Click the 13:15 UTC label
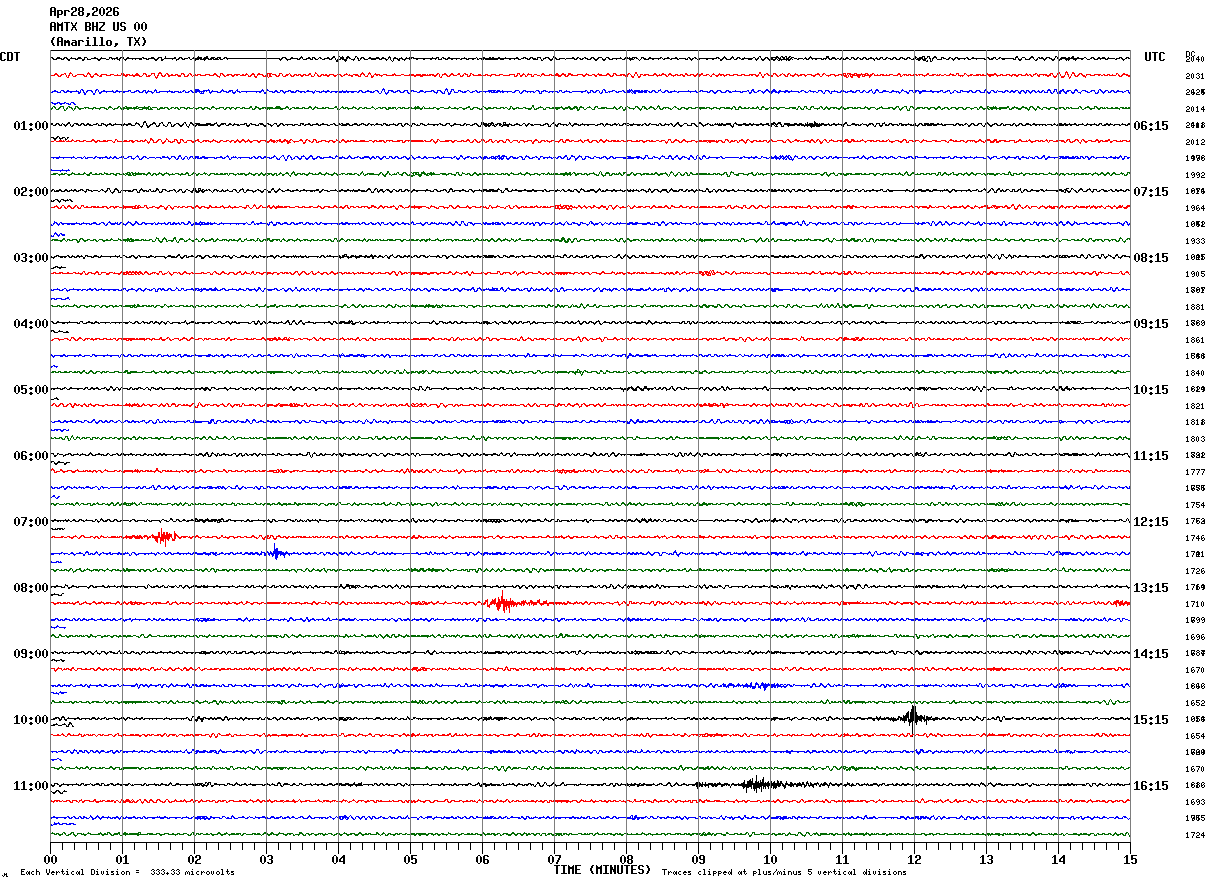Image resolution: width=1210 pixels, height=886 pixels. pos(1151,588)
